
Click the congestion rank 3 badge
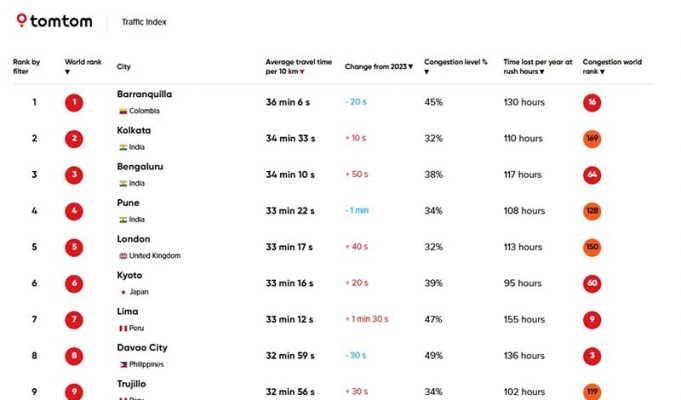[x=592, y=356]
